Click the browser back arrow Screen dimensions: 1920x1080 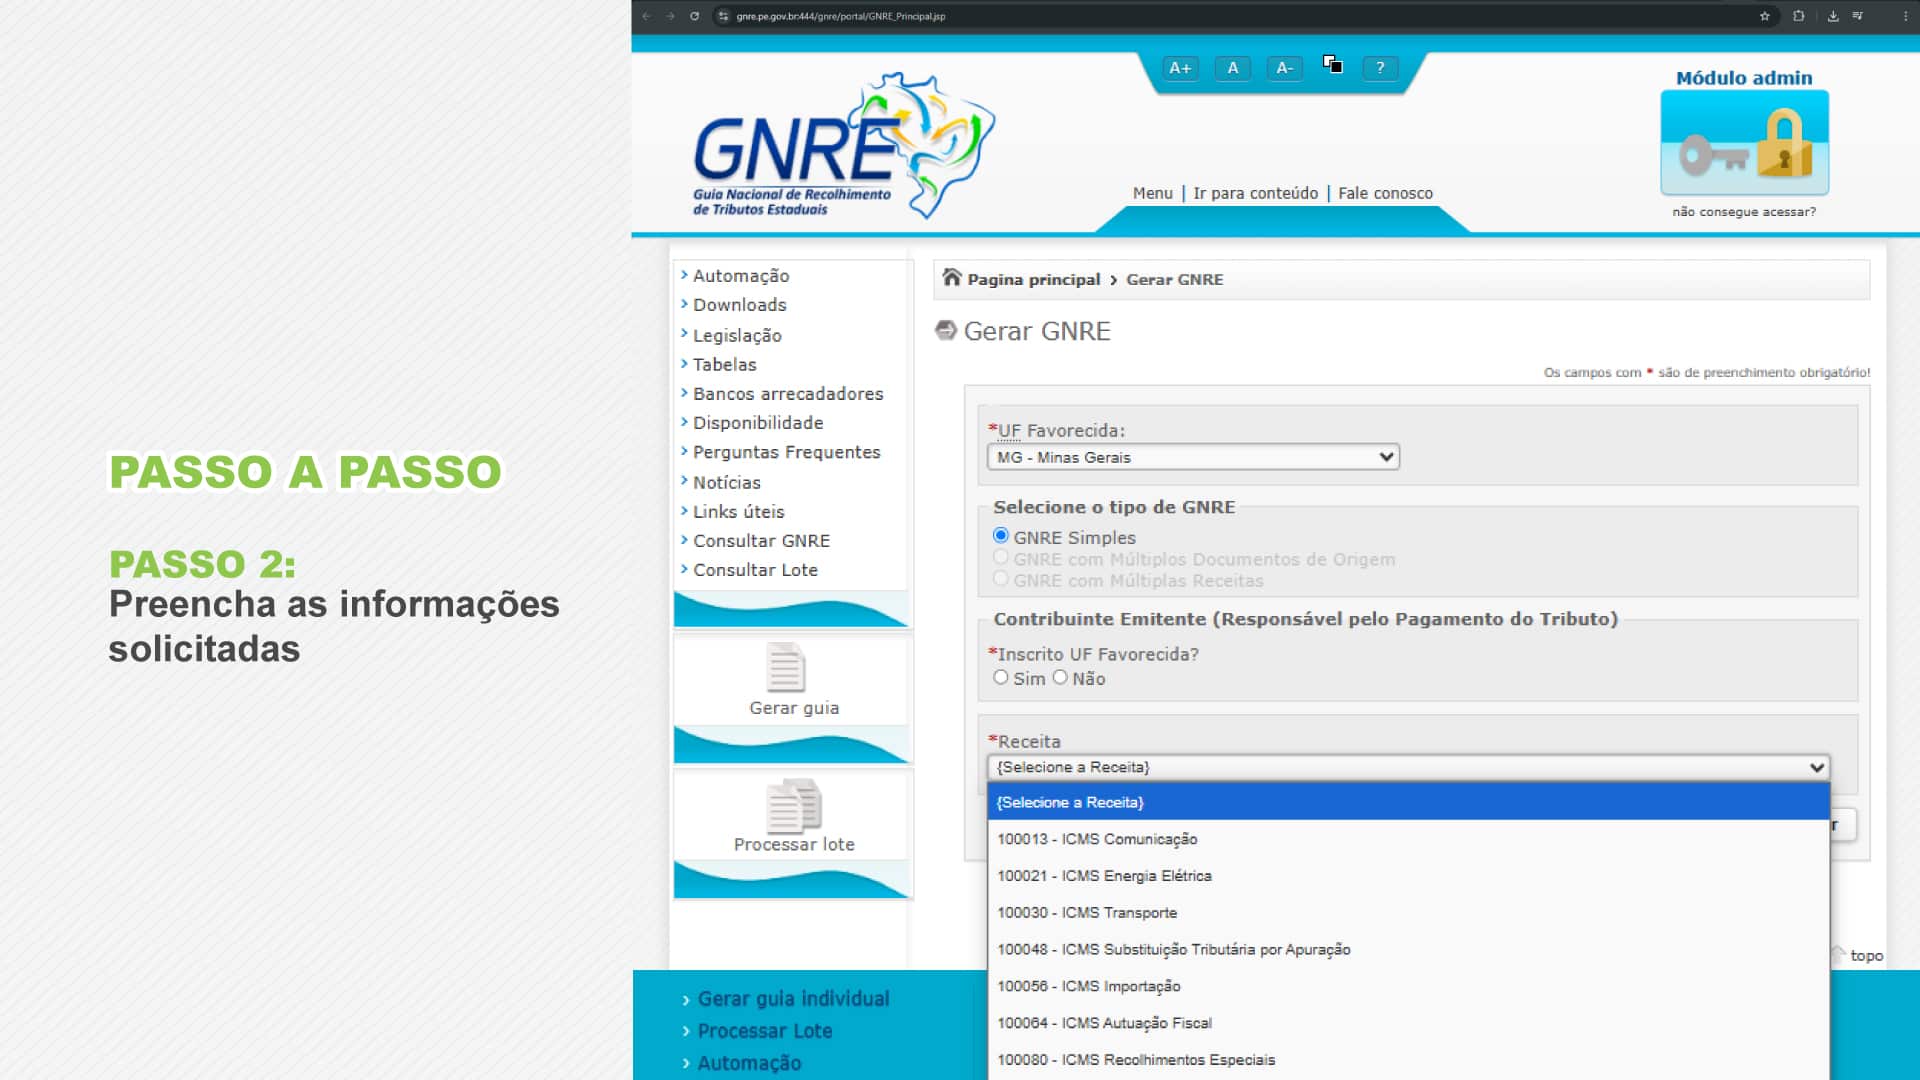click(x=647, y=16)
